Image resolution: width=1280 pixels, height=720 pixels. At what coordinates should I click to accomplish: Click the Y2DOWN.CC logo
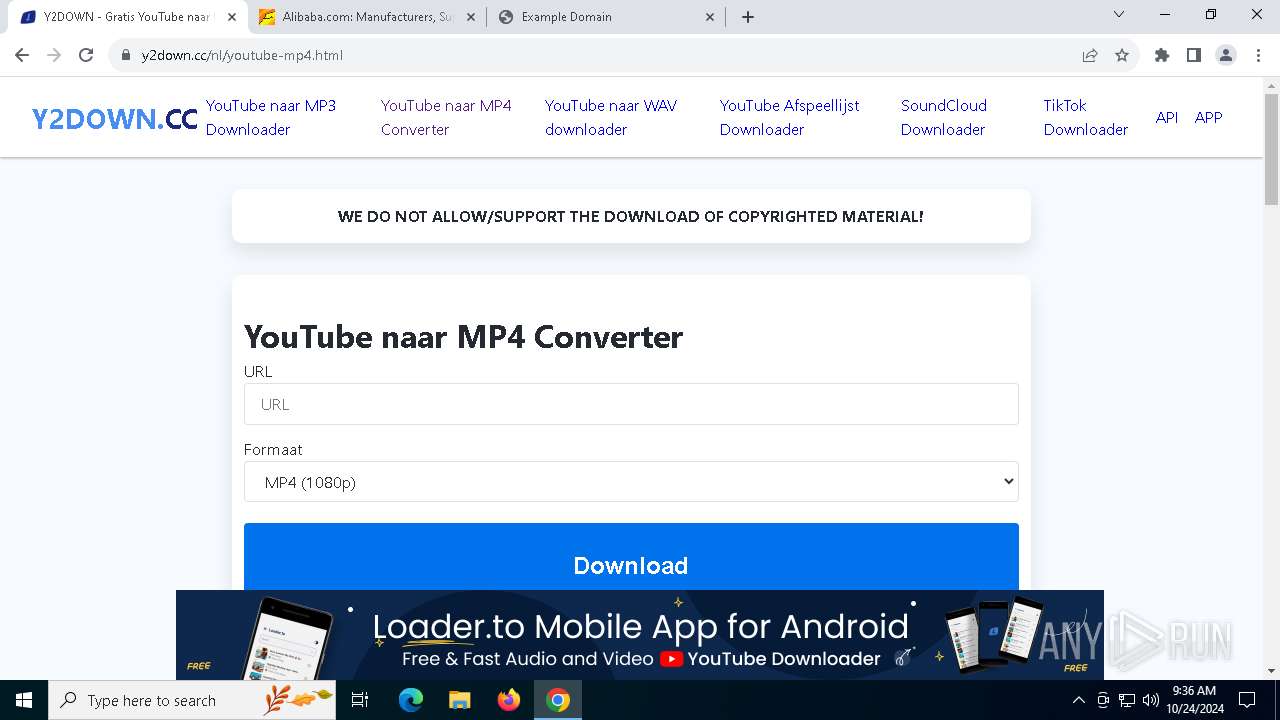114,119
